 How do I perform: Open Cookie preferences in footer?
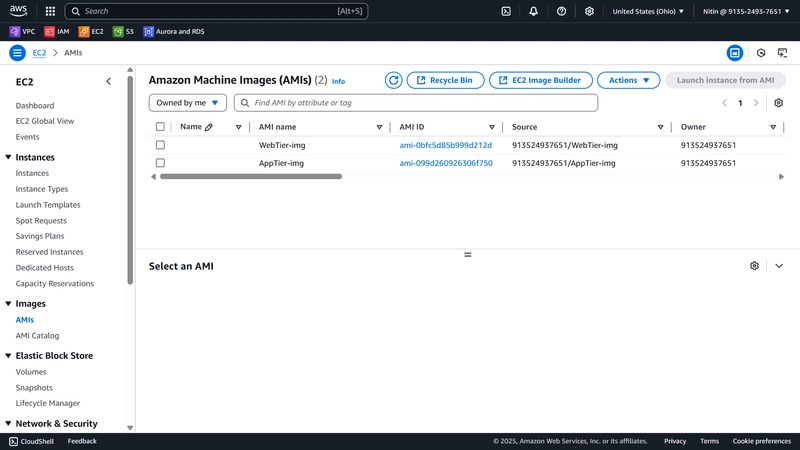click(762, 441)
